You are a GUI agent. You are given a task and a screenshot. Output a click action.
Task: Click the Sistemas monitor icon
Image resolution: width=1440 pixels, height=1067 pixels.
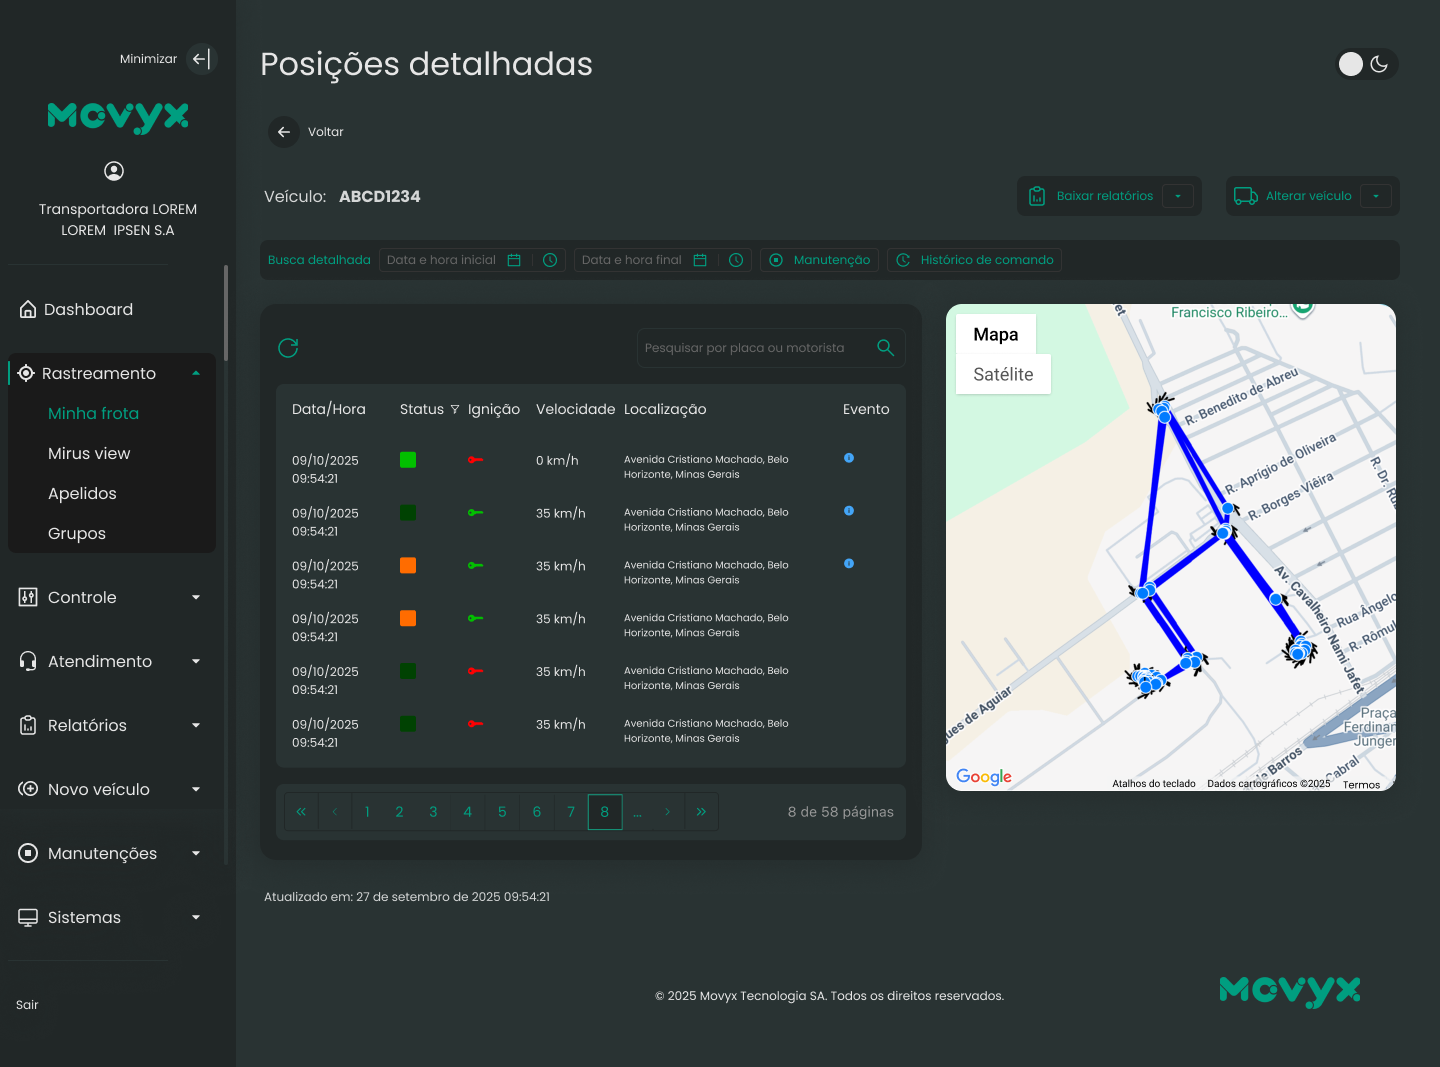(28, 917)
